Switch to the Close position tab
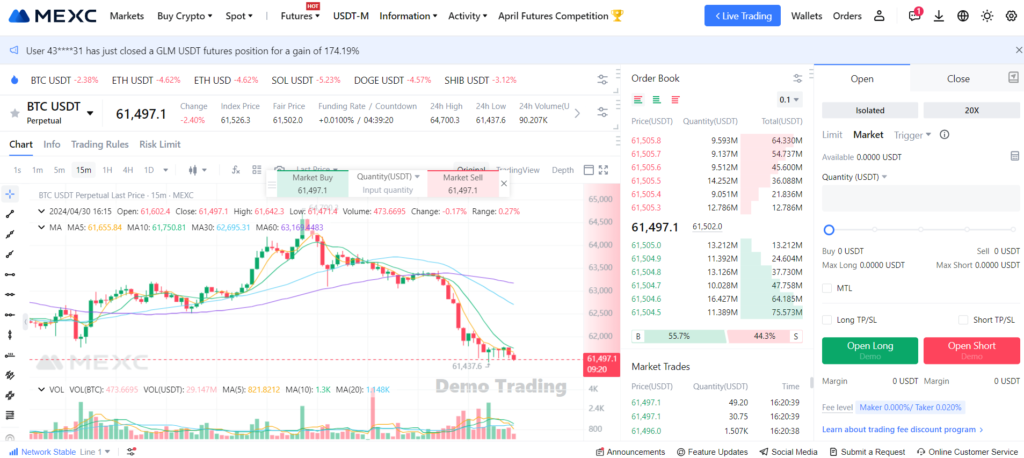The height and width of the screenshot is (458, 1024). coord(958,78)
